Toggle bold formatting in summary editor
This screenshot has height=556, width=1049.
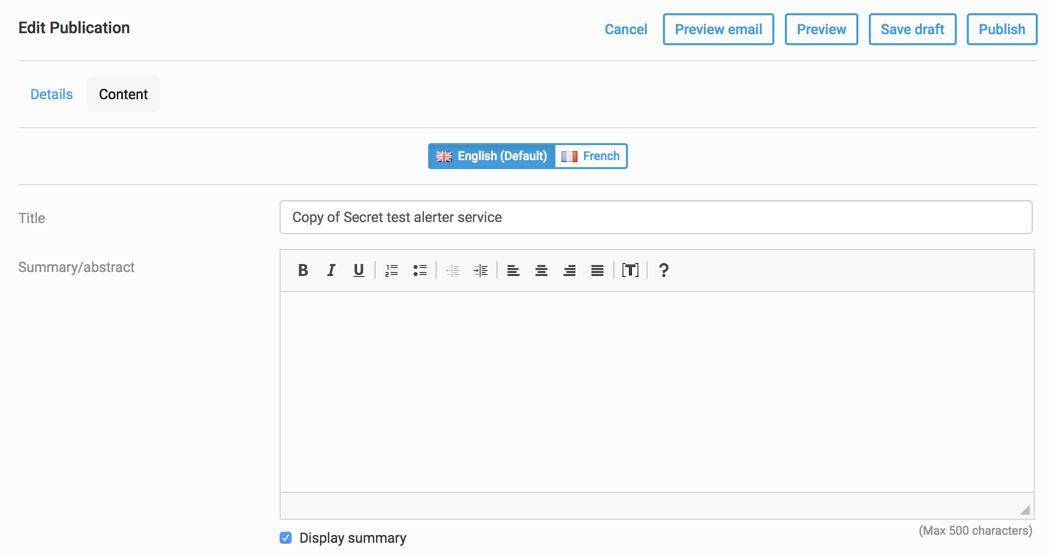pyautogui.click(x=303, y=270)
